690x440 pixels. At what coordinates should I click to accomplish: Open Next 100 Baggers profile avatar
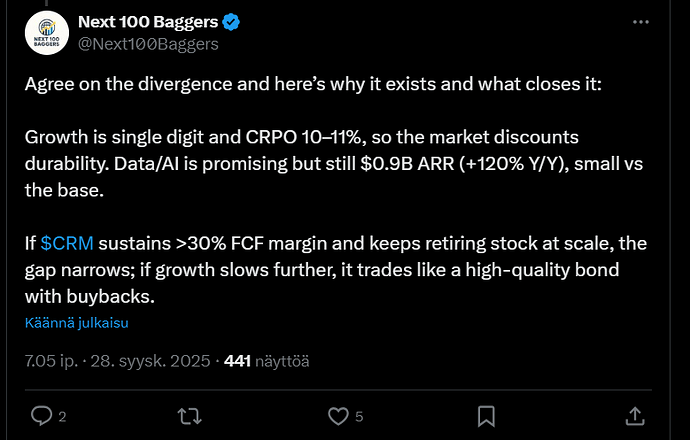(x=47, y=33)
